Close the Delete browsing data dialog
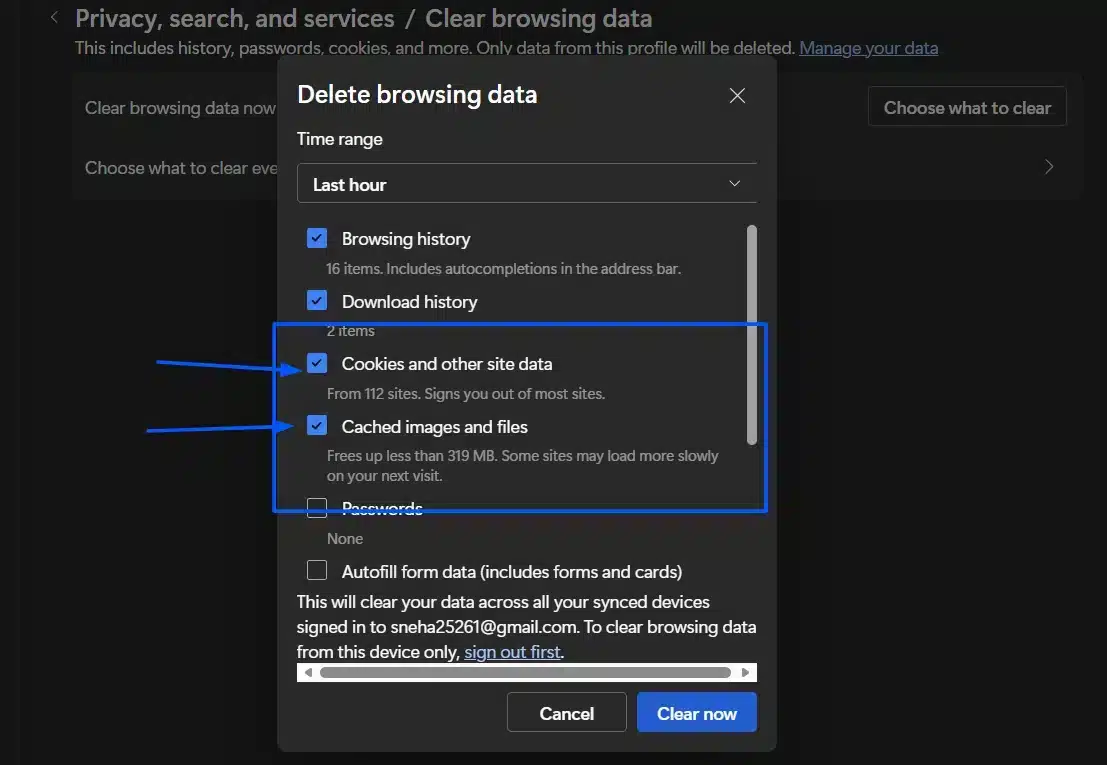This screenshot has width=1107, height=765. click(x=737, y=95)
